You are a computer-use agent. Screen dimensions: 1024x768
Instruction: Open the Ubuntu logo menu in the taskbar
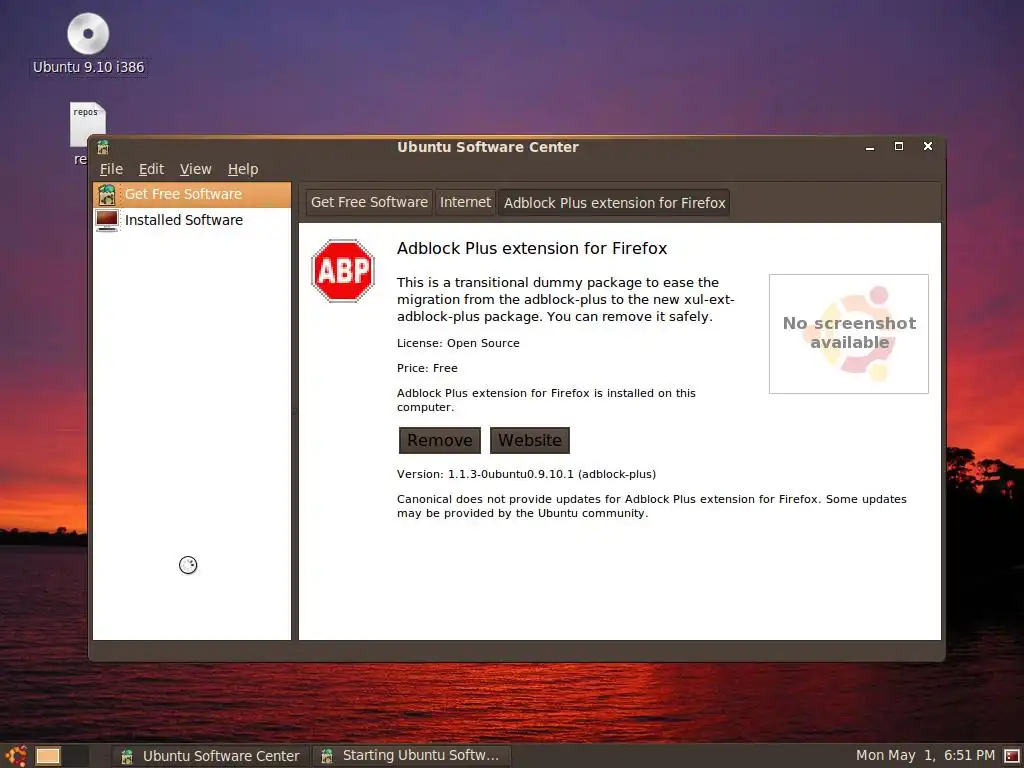[x=15, y=756]
